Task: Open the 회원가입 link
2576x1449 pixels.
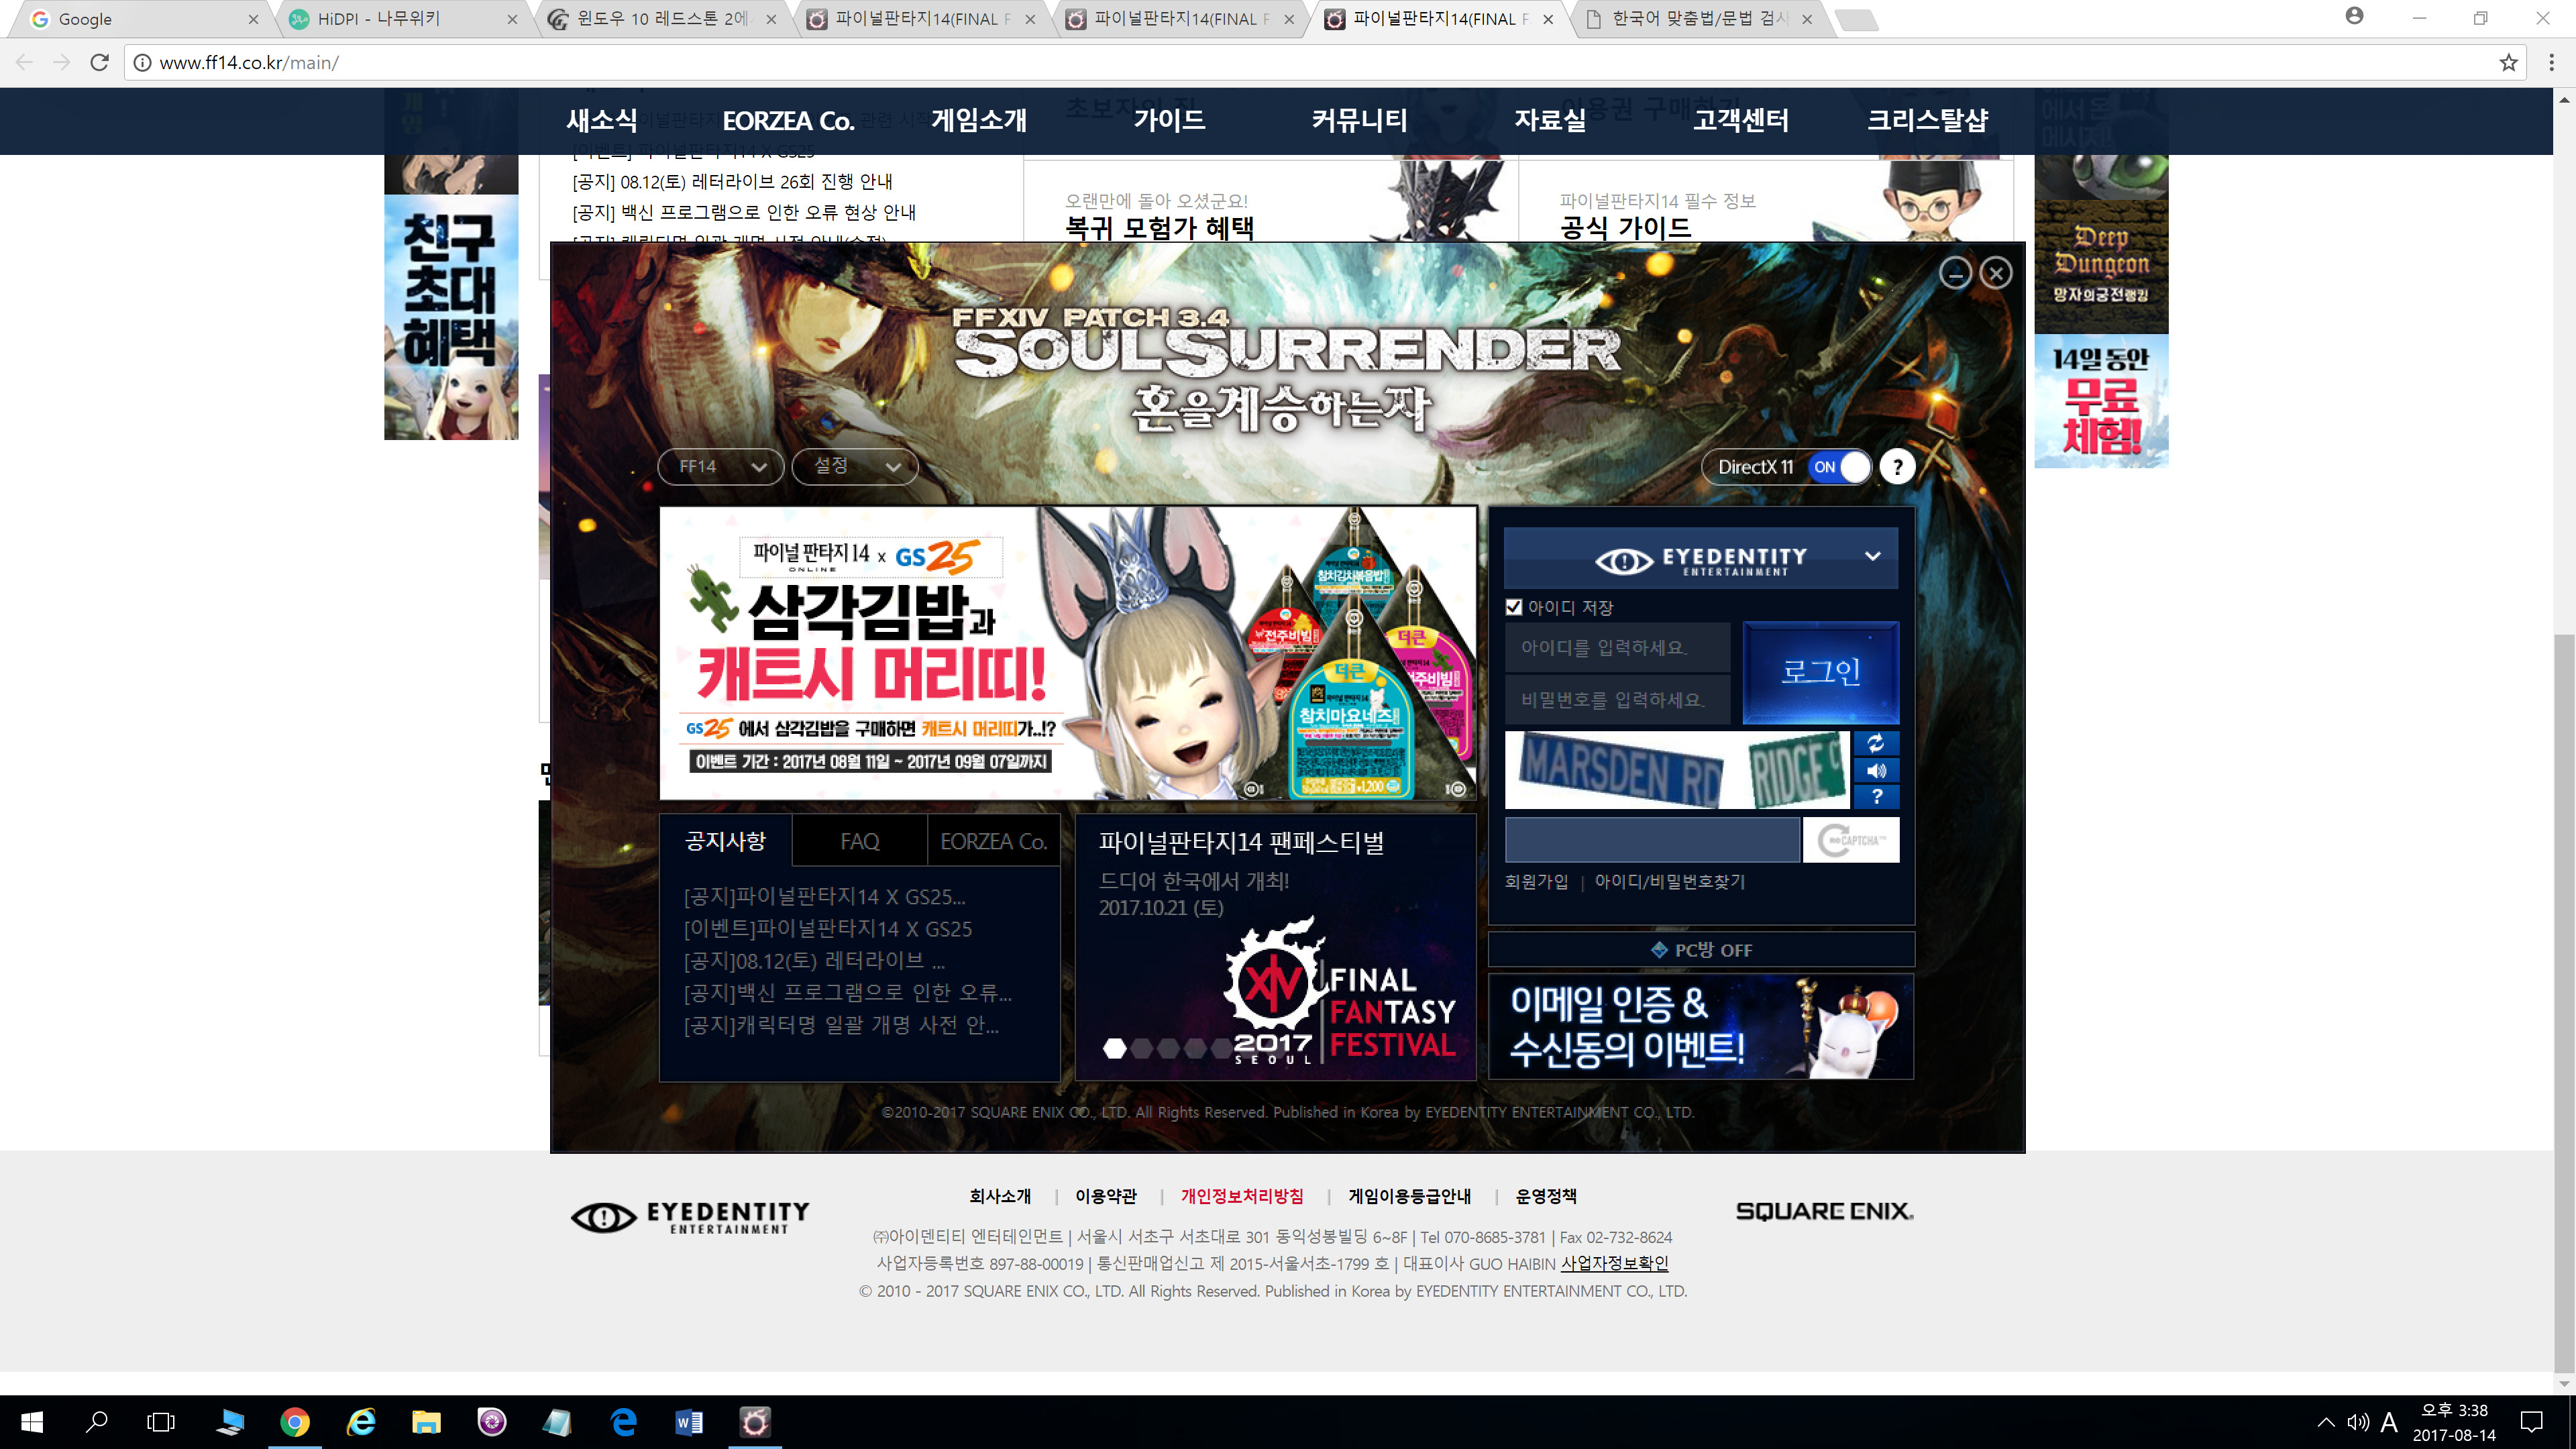Action: click(x=1536, y=882)
